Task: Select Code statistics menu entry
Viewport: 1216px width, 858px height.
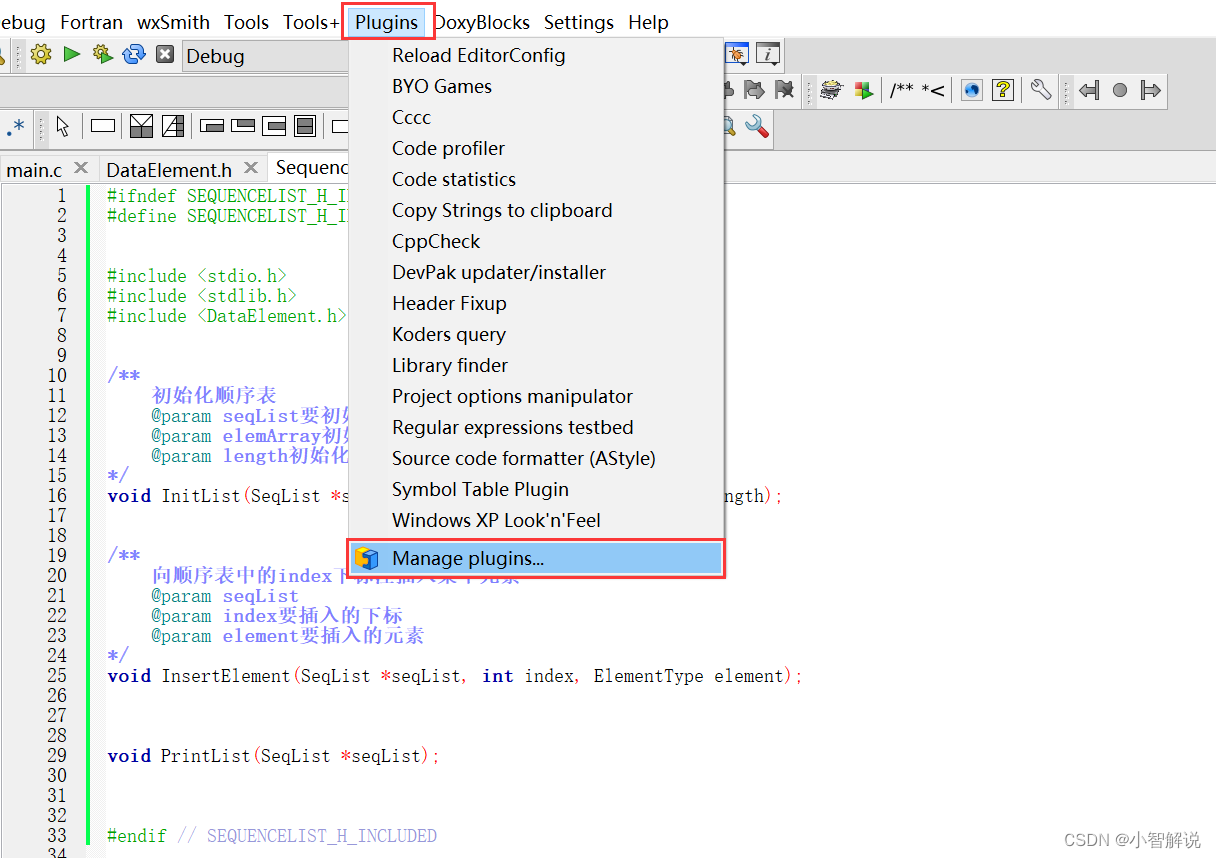Action: [536, 180]
